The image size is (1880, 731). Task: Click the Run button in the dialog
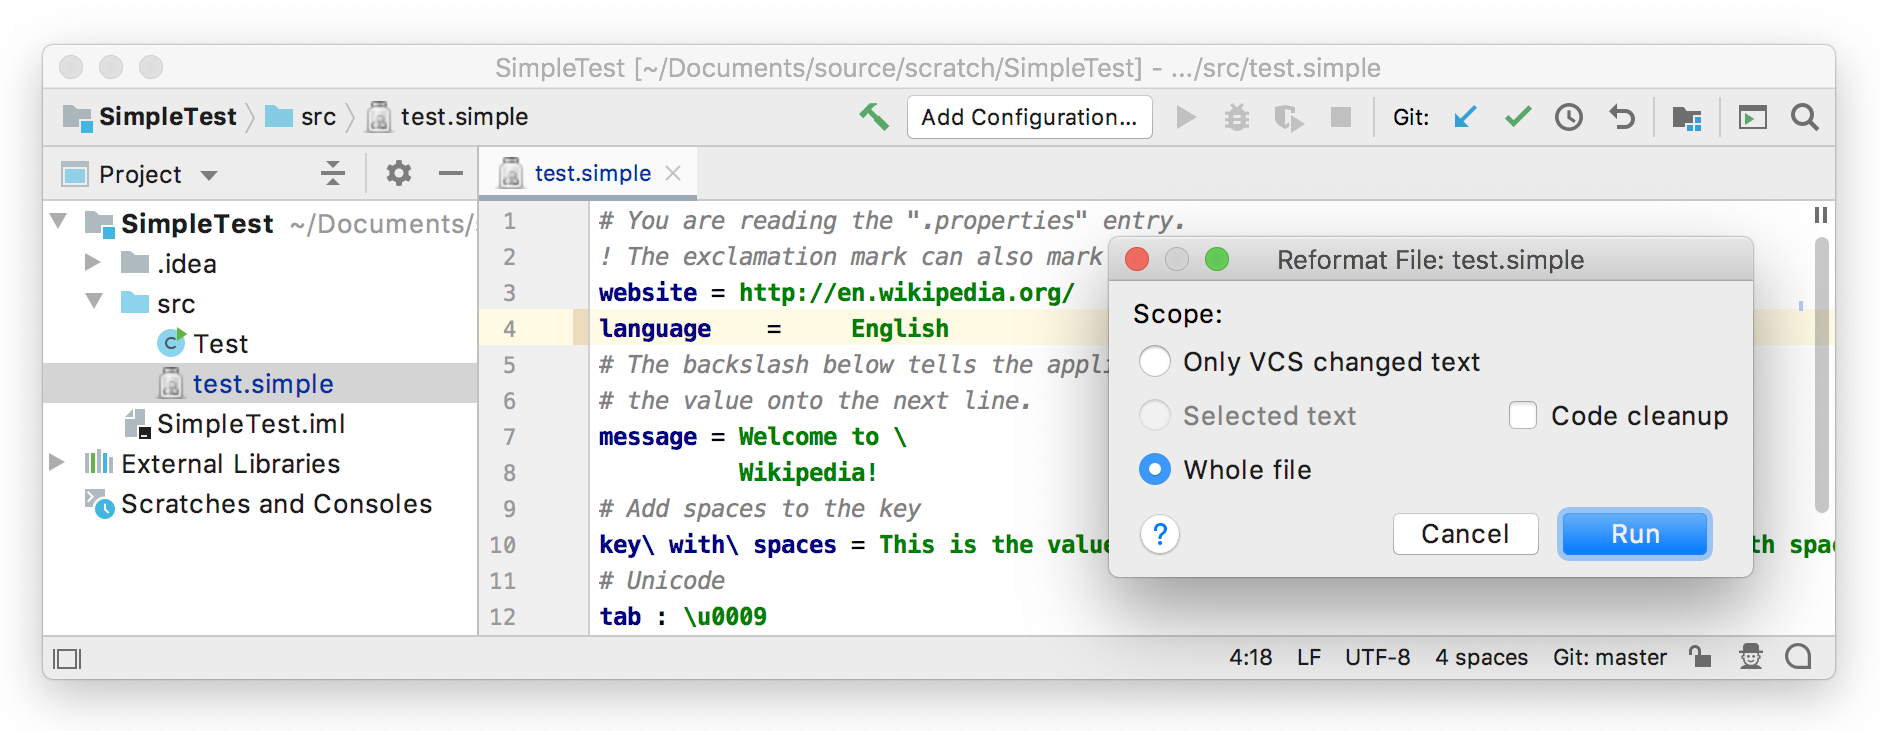(1635, 534)
